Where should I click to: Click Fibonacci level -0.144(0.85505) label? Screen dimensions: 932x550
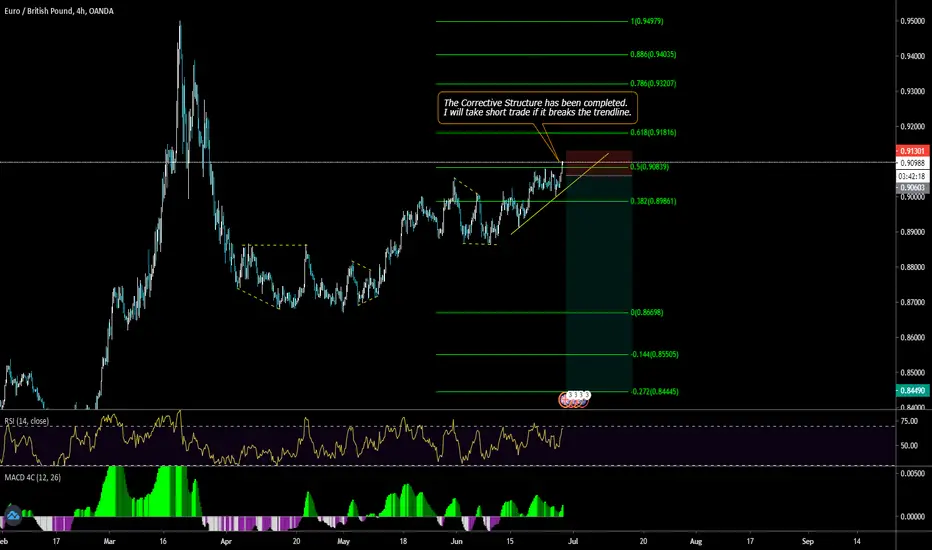(x=654, y=354)
